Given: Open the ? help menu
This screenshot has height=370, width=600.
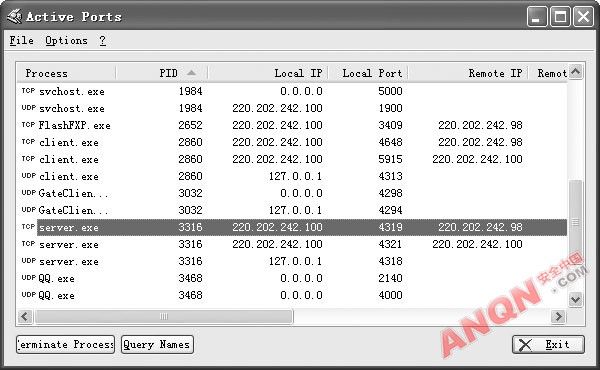Looking at the screenshot, I should point(102,40).
